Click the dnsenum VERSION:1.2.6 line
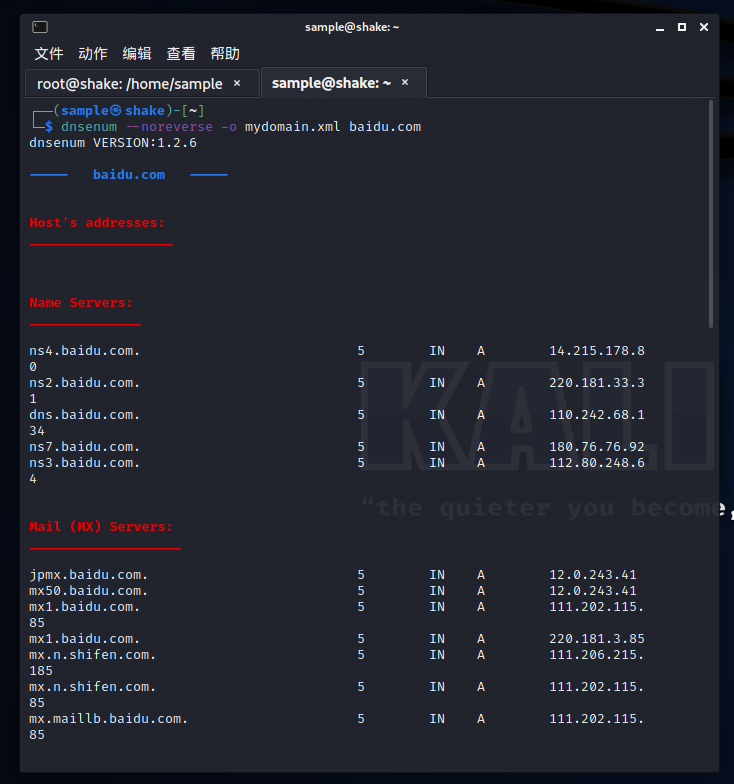Viewport: 734px width, 784px height. [x=113, y=143]
